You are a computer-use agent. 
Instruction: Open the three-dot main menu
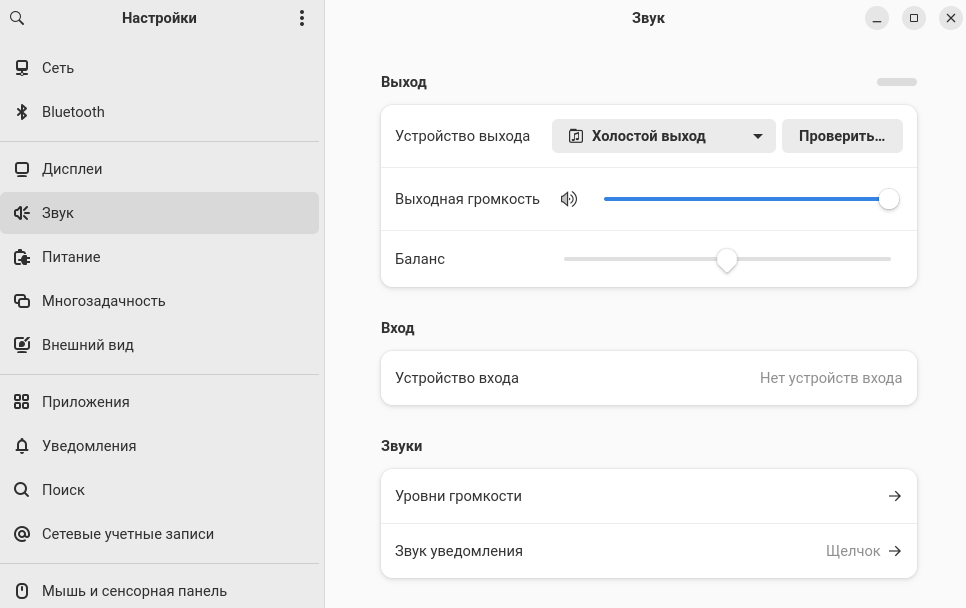[x=302, y=18]
